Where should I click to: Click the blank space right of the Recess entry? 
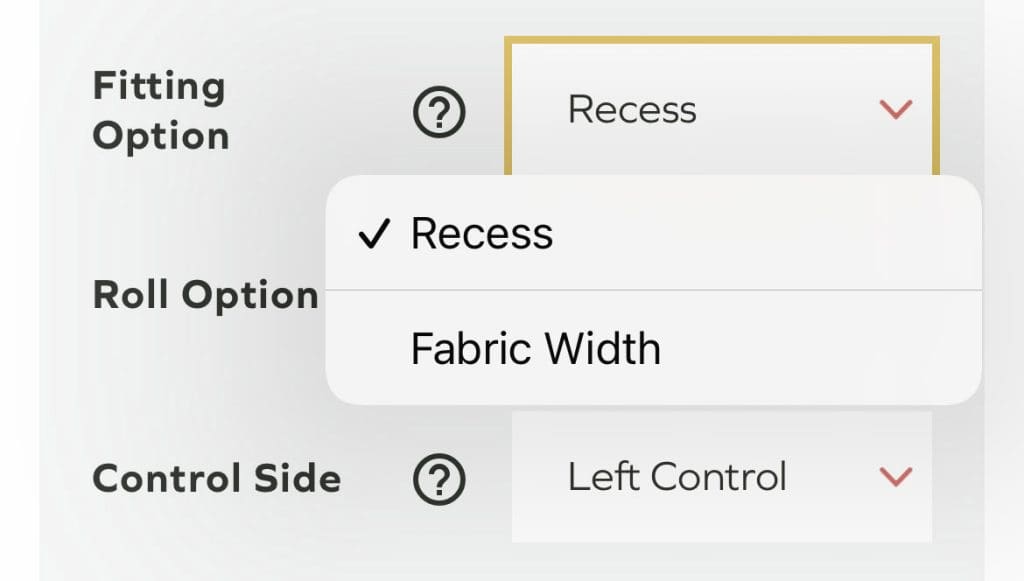click(770, 234)
